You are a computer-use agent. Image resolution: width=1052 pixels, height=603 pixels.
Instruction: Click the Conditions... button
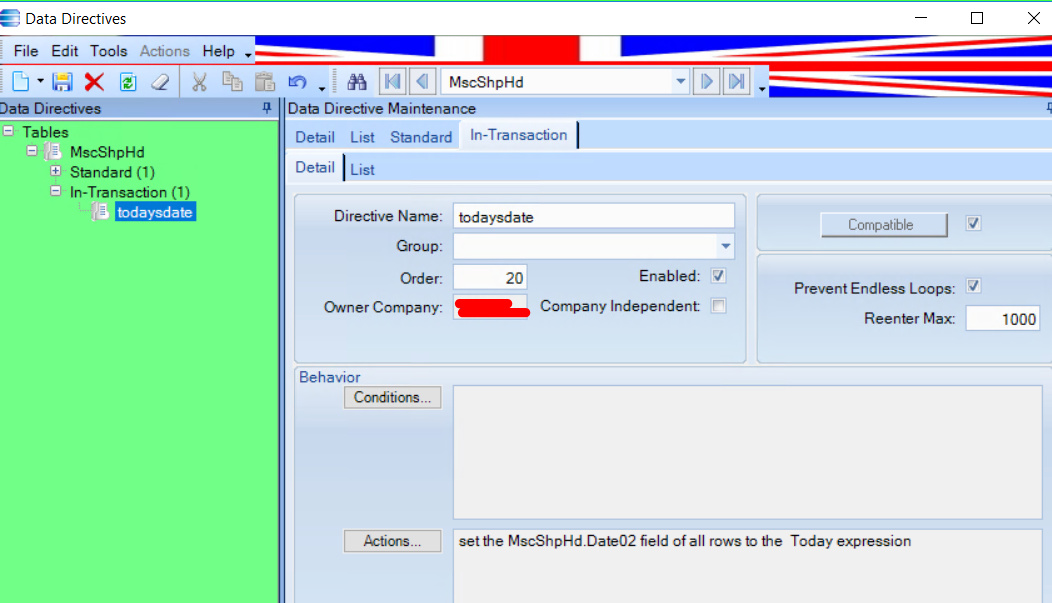click(392, 397)
